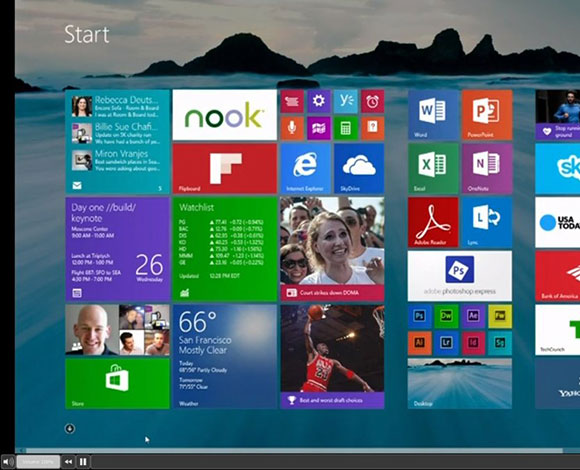Open the Weather tile for San Francisco
The image size is (580, 470).
click(225, 356)
